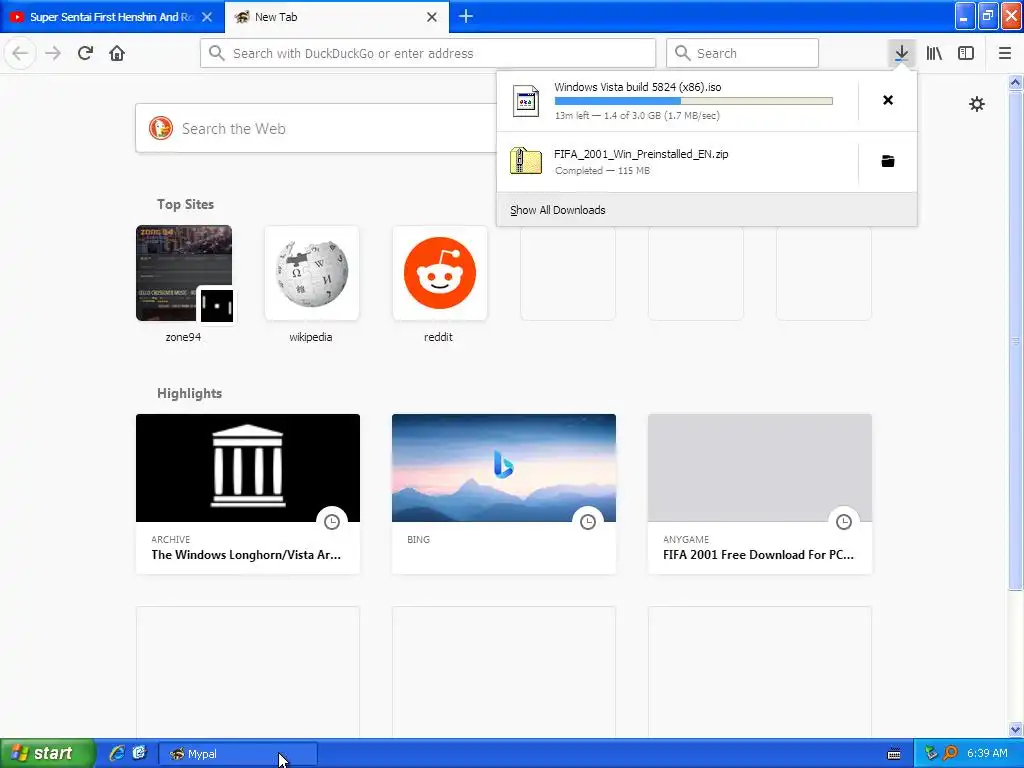Click the Top Sites heading
Viewport: 1024px width, 768px height.
click(185, 204)
